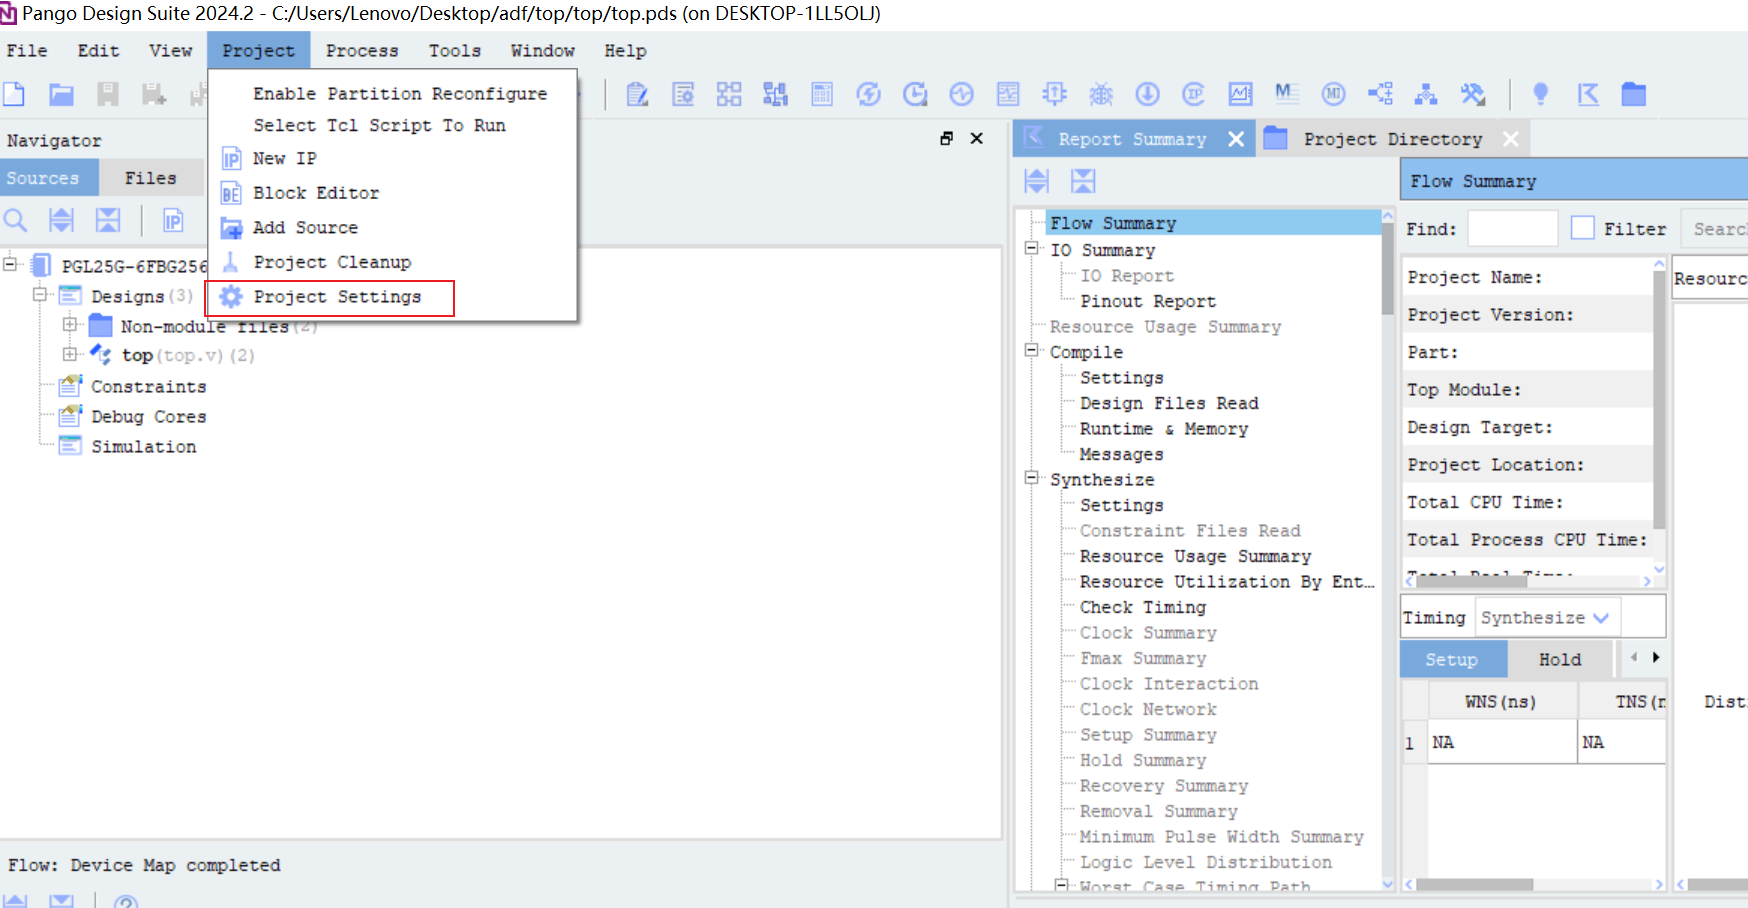Choose Select Tcl Script To Run
Image resolution: width=1748 pixels, height=908 pixels.
379,125
